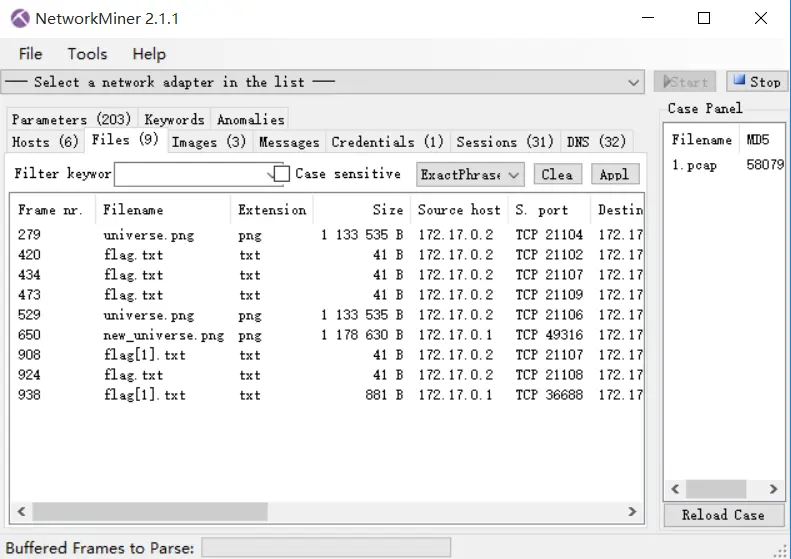Screen dimensions: 791x559
Task: Sort by the Source host column header
Action: pyautogui.click(x=459, y=210)
